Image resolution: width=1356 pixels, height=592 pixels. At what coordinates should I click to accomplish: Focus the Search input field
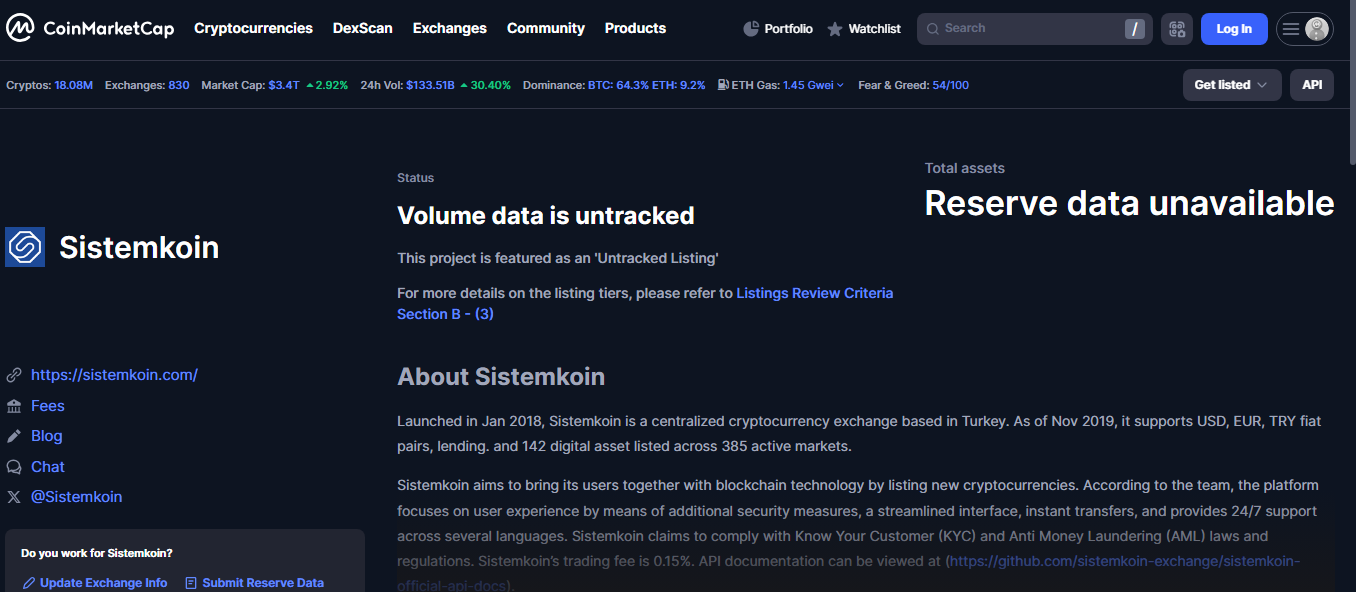[x=1034, y=29]
